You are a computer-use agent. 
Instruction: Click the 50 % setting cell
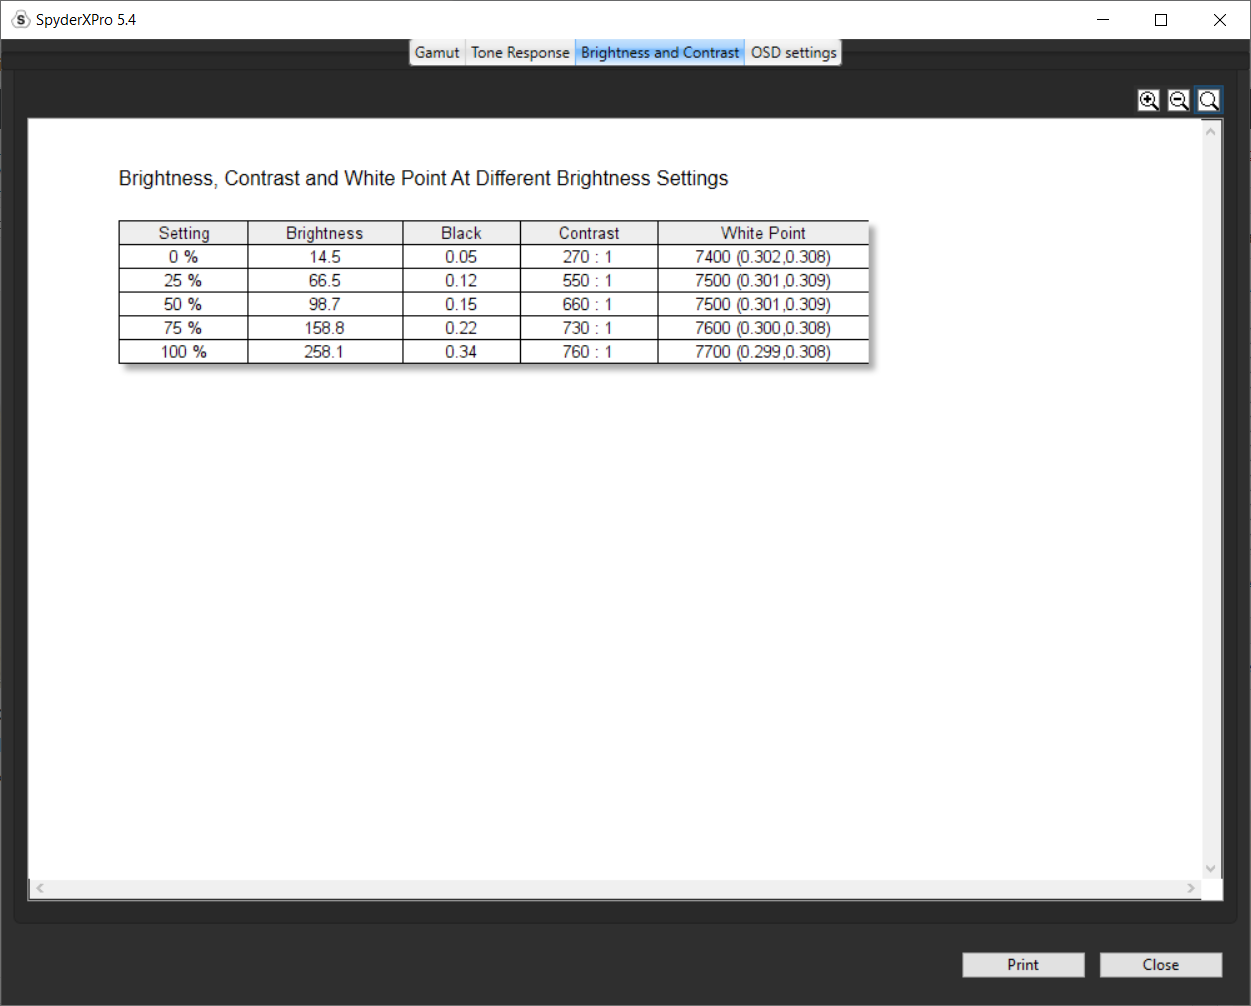point(184,304)
